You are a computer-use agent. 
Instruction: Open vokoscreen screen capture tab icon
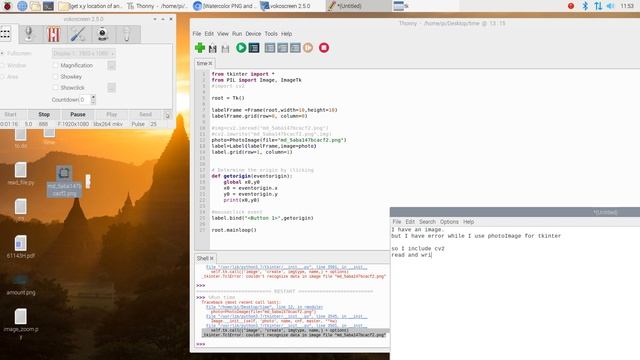[x=6, y=34]
